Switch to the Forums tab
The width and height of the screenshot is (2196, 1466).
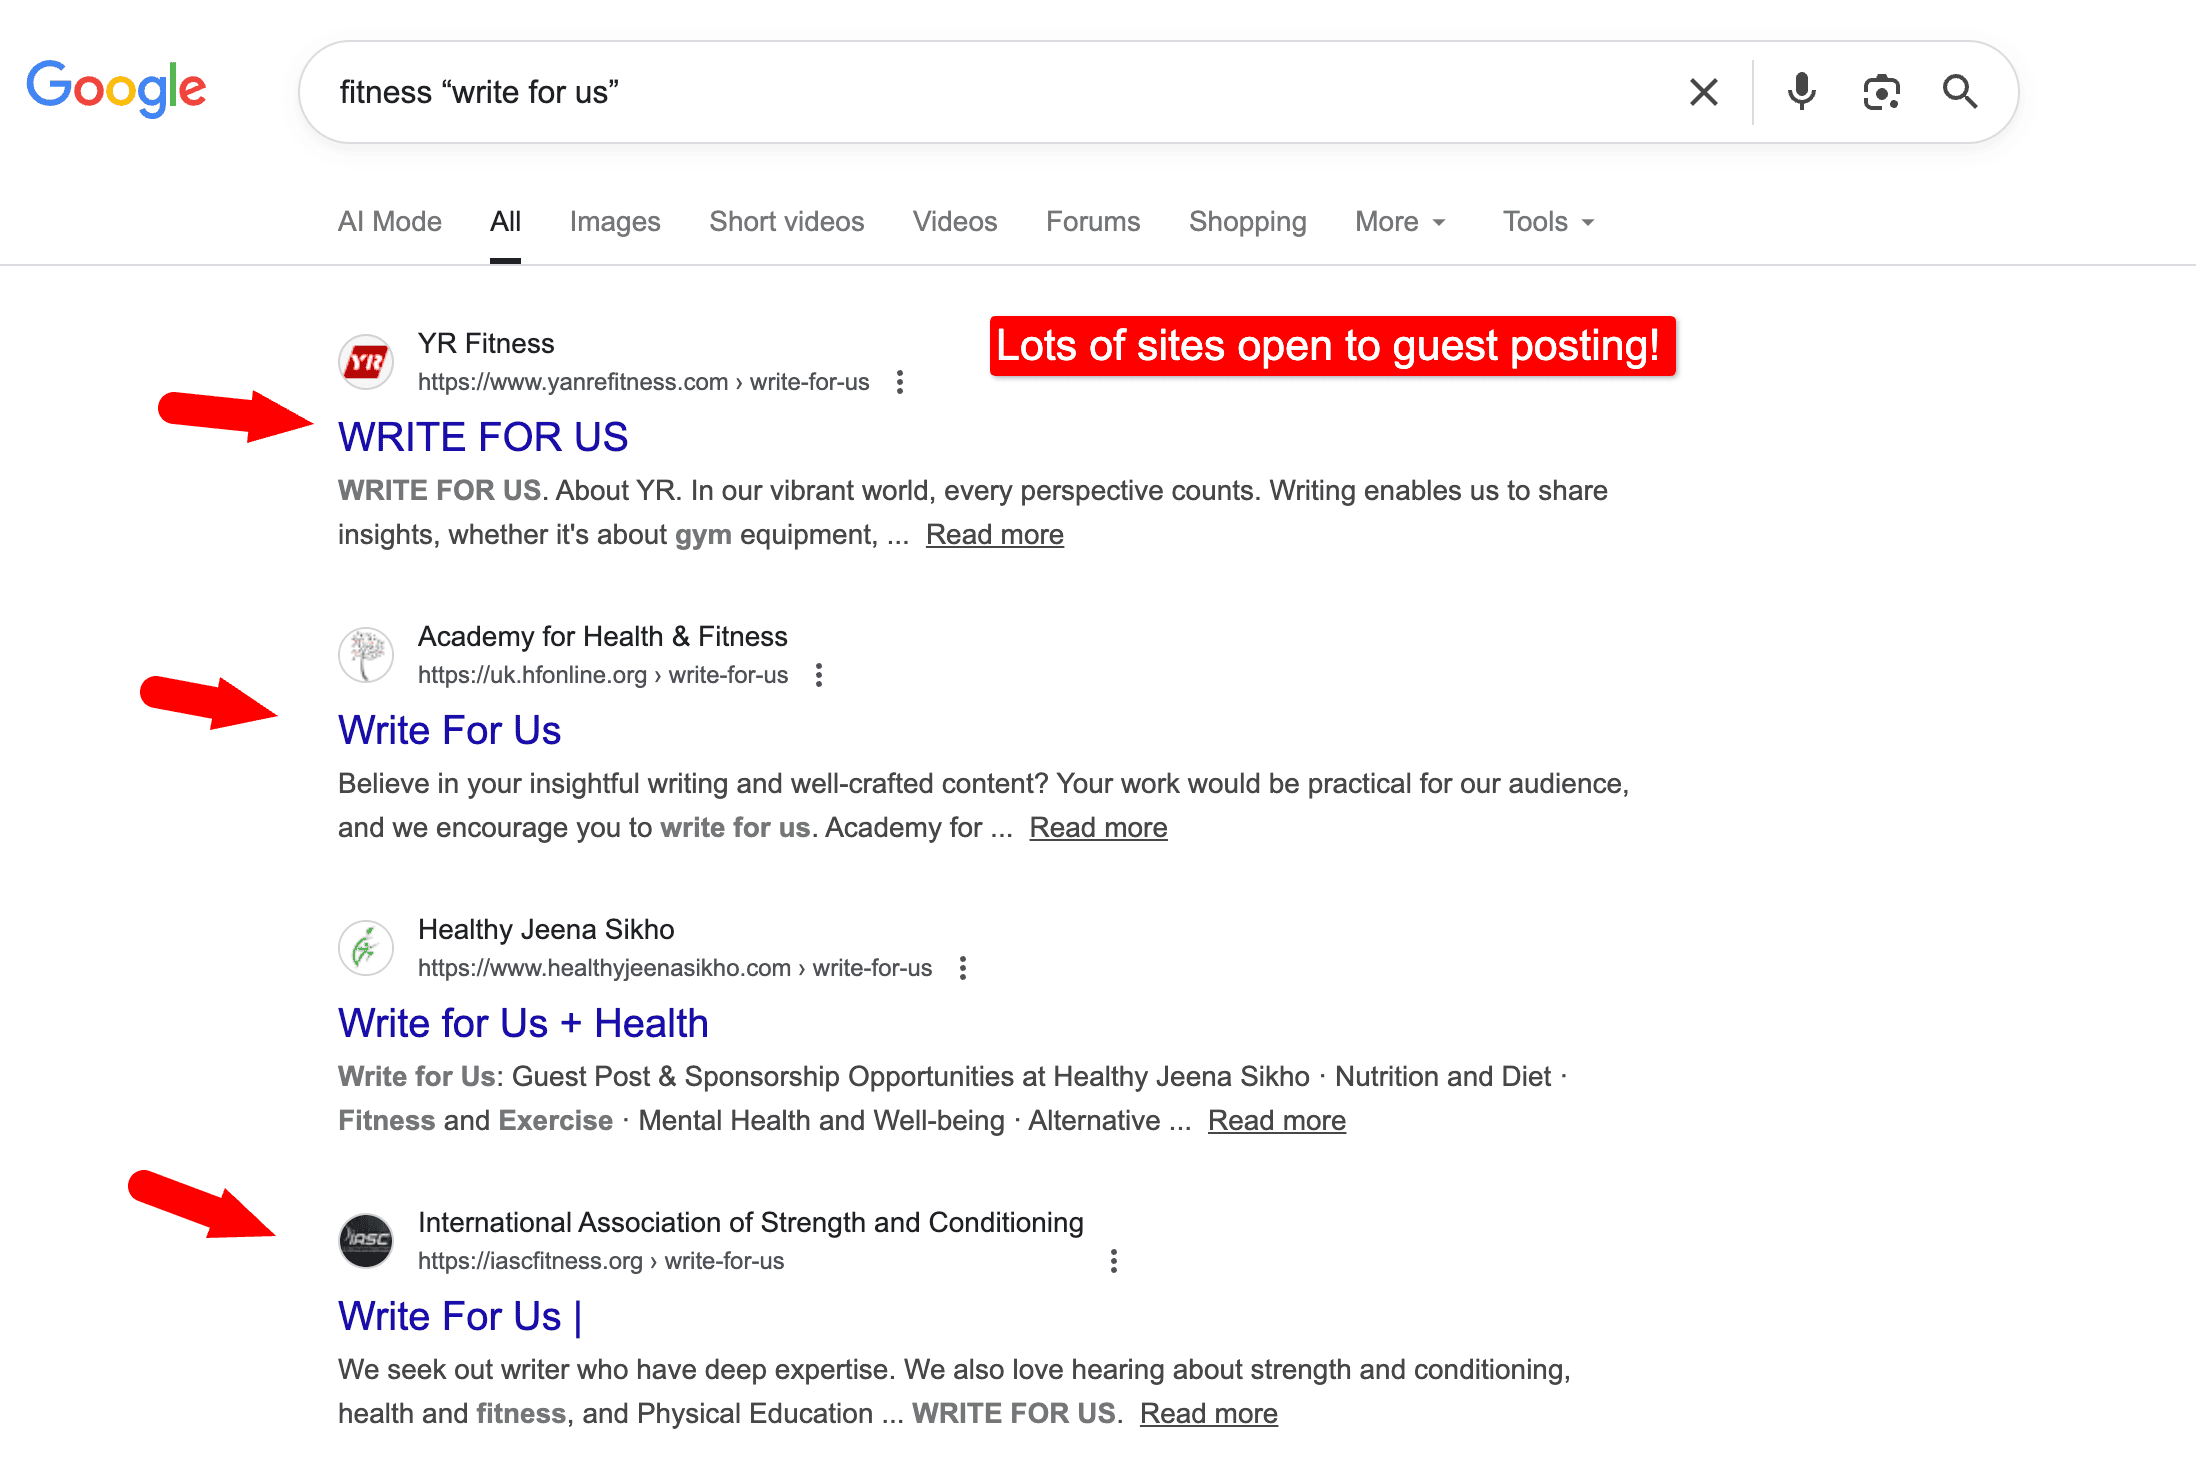(x=1093, y=221)
